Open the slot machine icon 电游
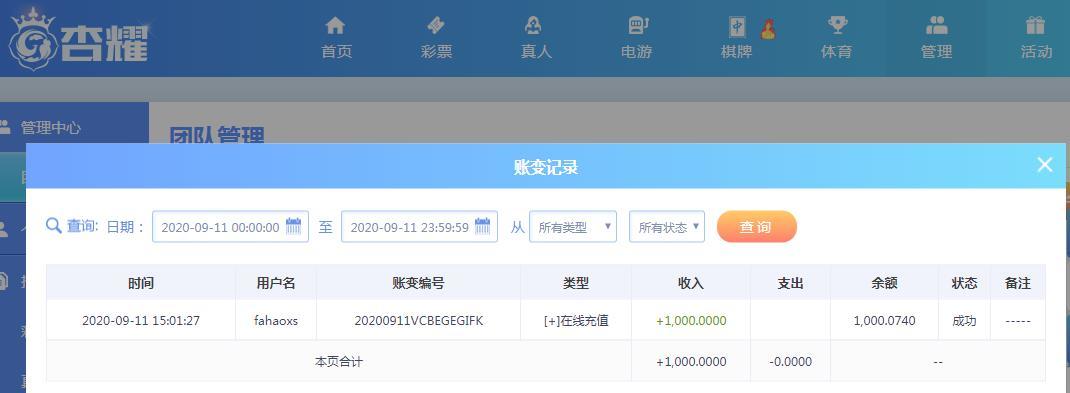Screen dimensions: 1070x393 coord(637,26)
